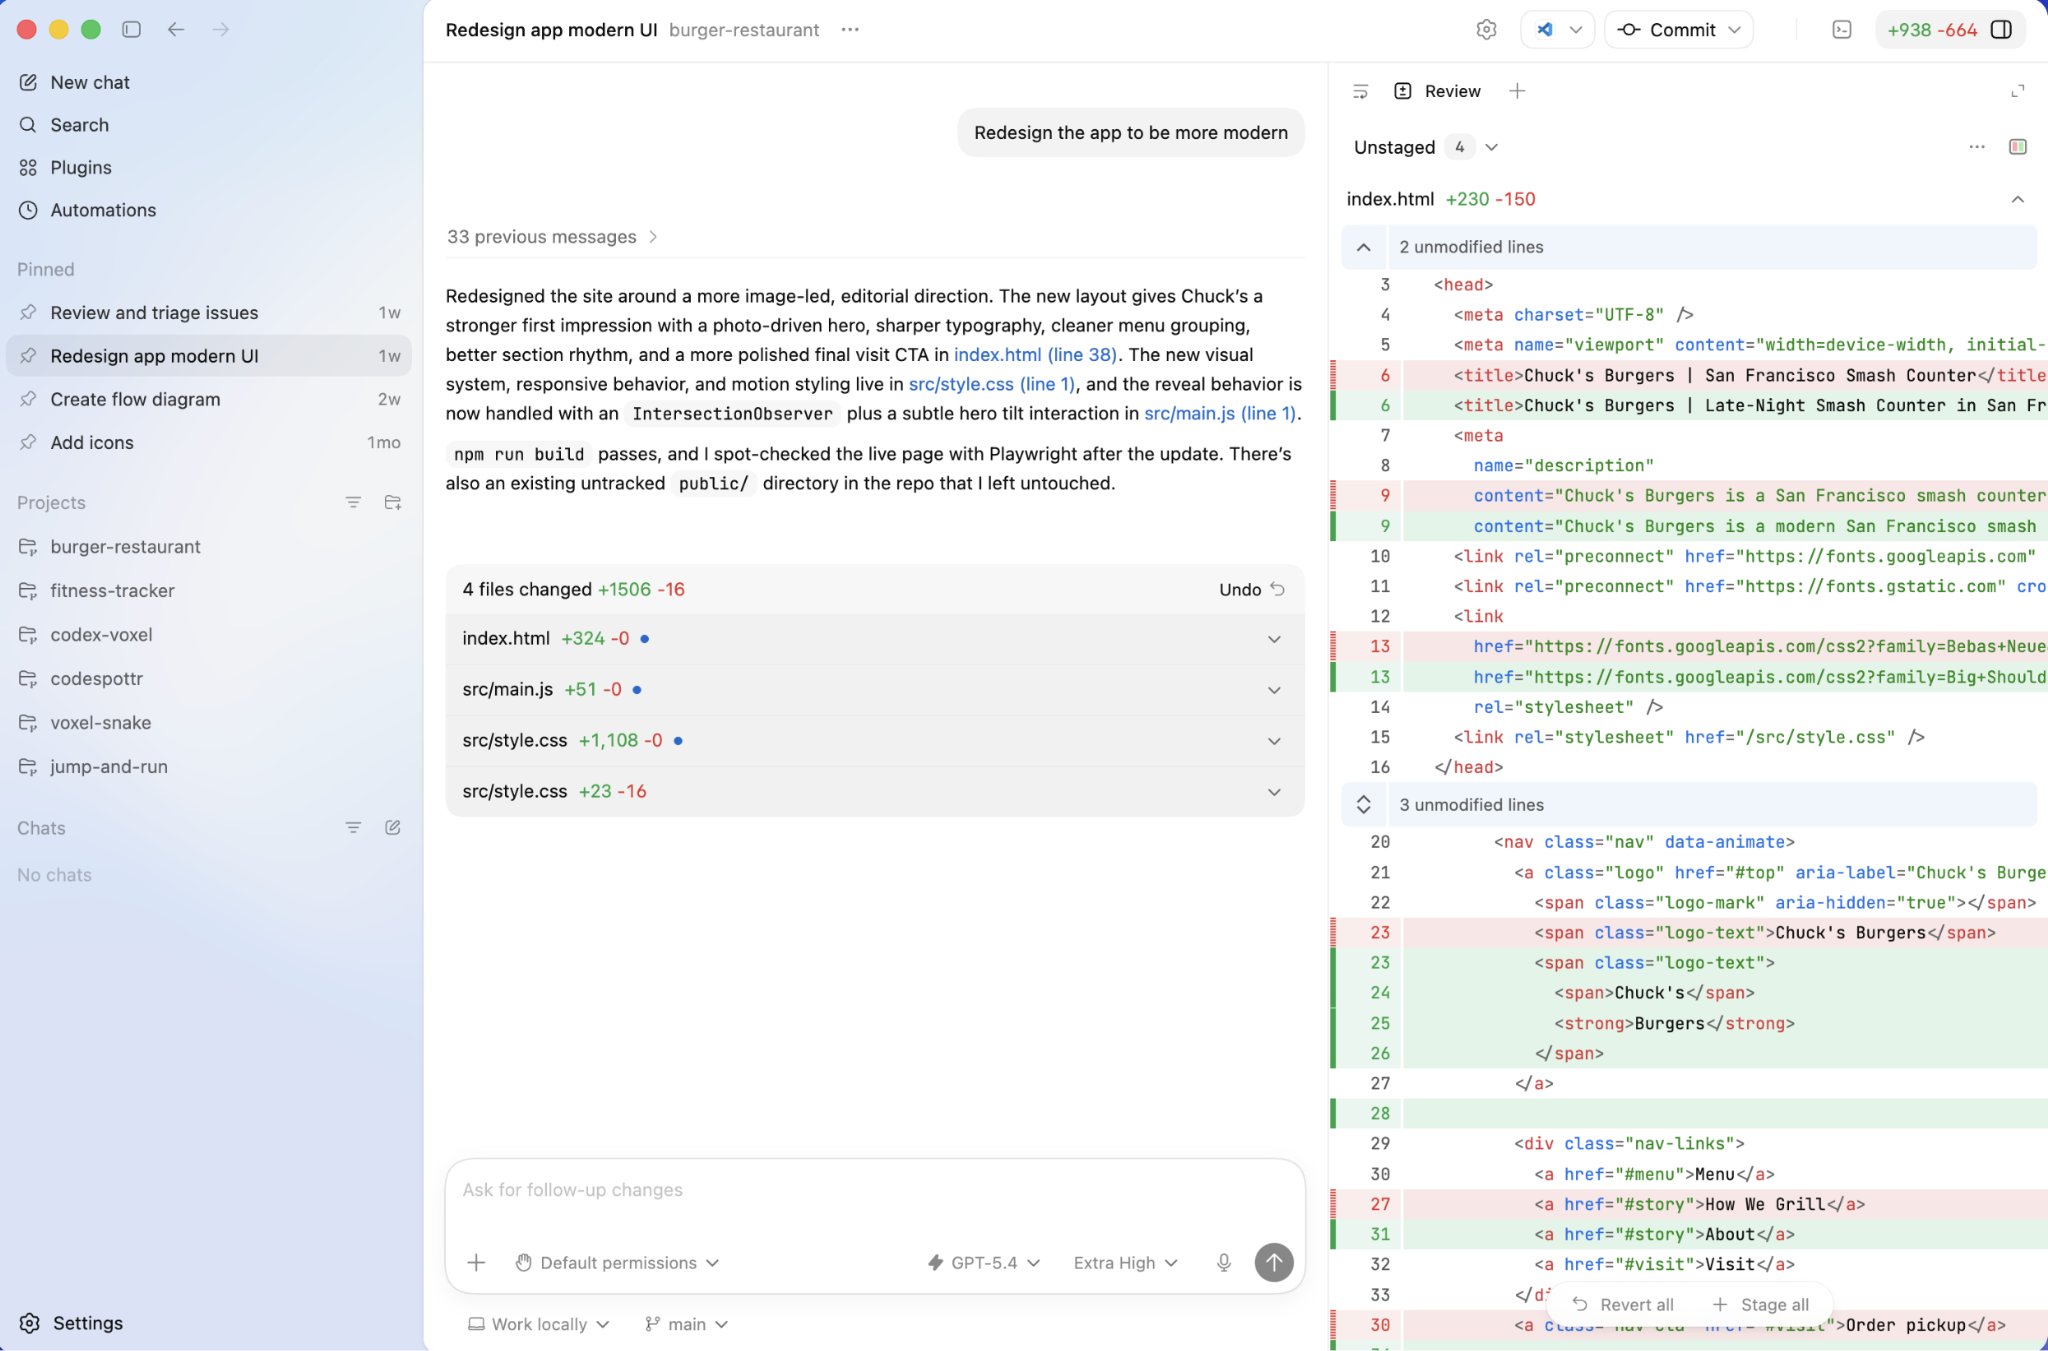Expand the index.html +324 change row
The height and width of the screenshot is (1351, 2048).
coord(875,639)
